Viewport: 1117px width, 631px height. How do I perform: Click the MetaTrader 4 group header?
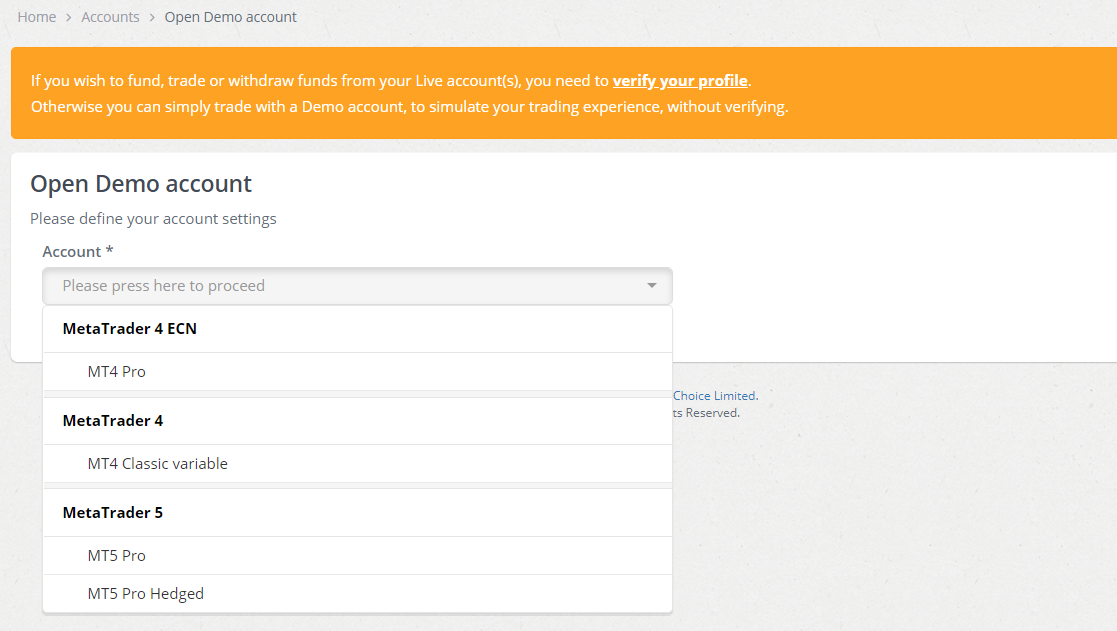coord(358,421)
